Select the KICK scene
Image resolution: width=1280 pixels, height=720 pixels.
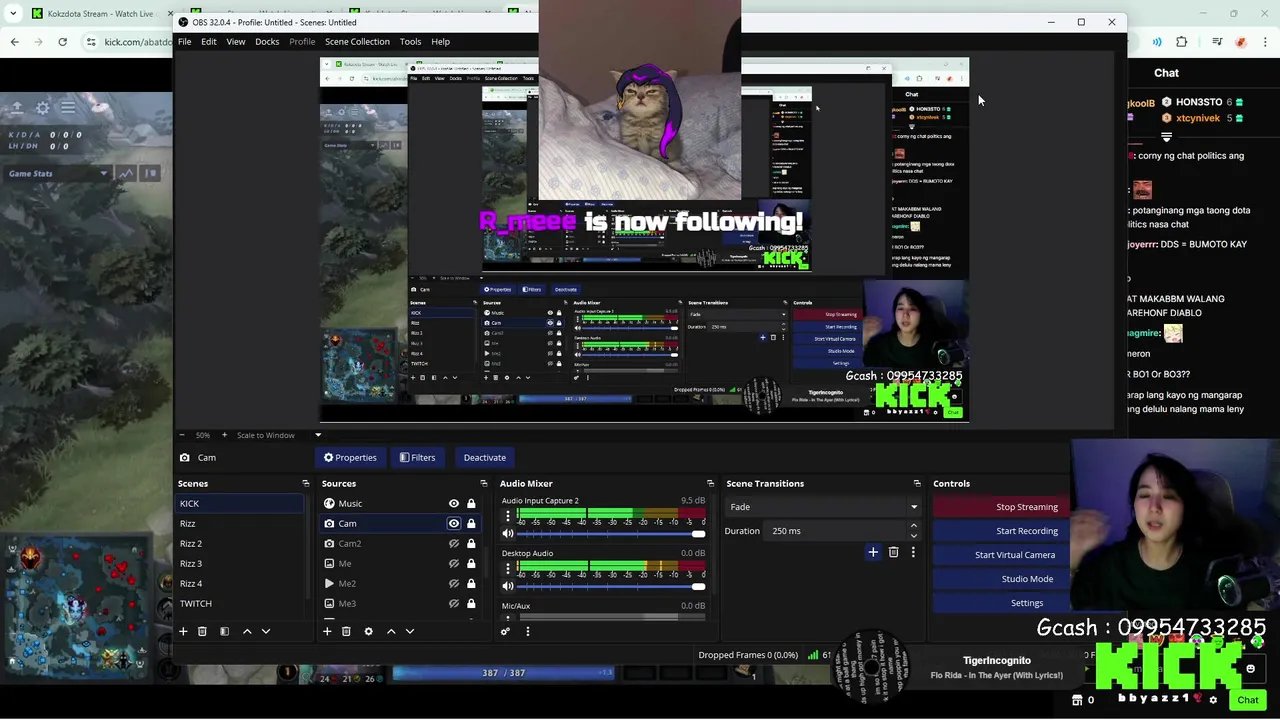pos(239,503)
